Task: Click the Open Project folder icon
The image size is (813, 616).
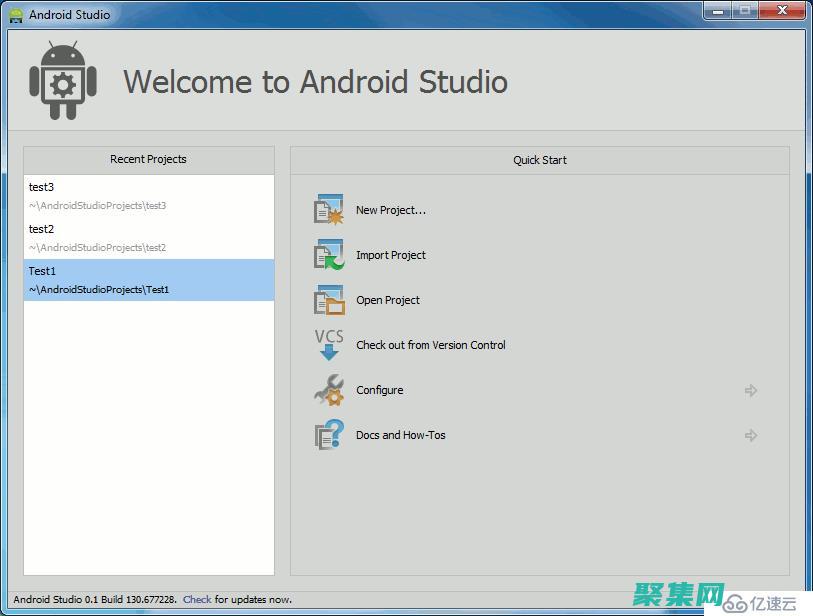Action: [329, 300]
